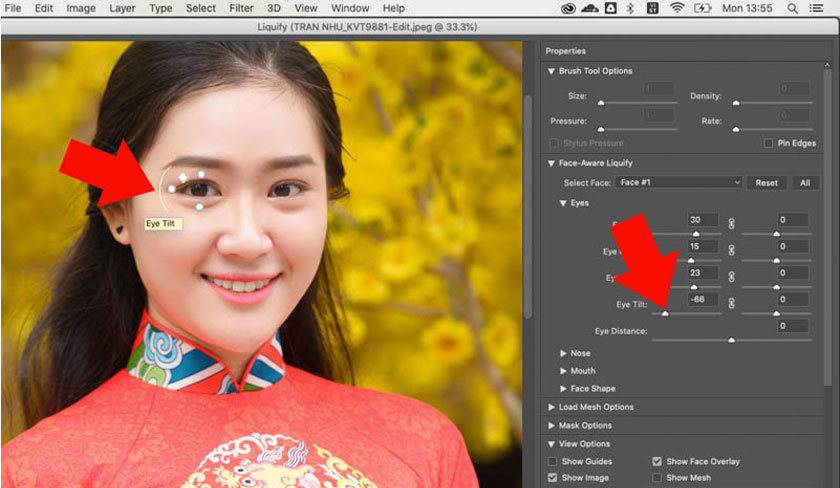840x488 pixels.
Task: Click the Rate slider handle
Action: point(736,129)
